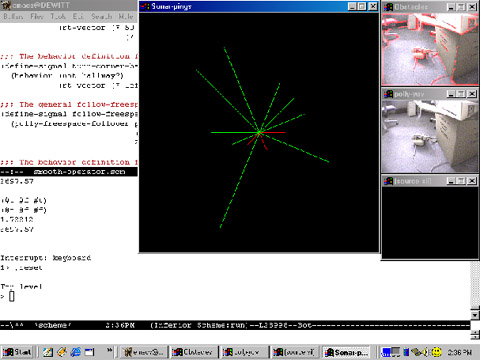
Task: Click the gnu icon in the Emacs title bar
Action: click(x=6, y=5)
